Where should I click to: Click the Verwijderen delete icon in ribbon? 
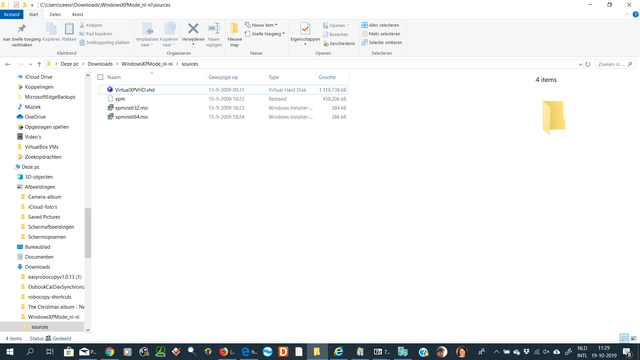[x=193, y=29]
